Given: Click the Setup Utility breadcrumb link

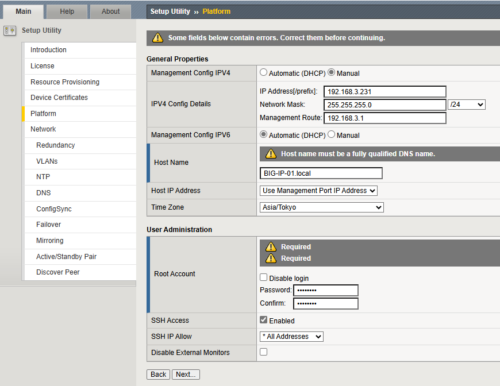Looking at the screenshot, I should coord(170,12).
